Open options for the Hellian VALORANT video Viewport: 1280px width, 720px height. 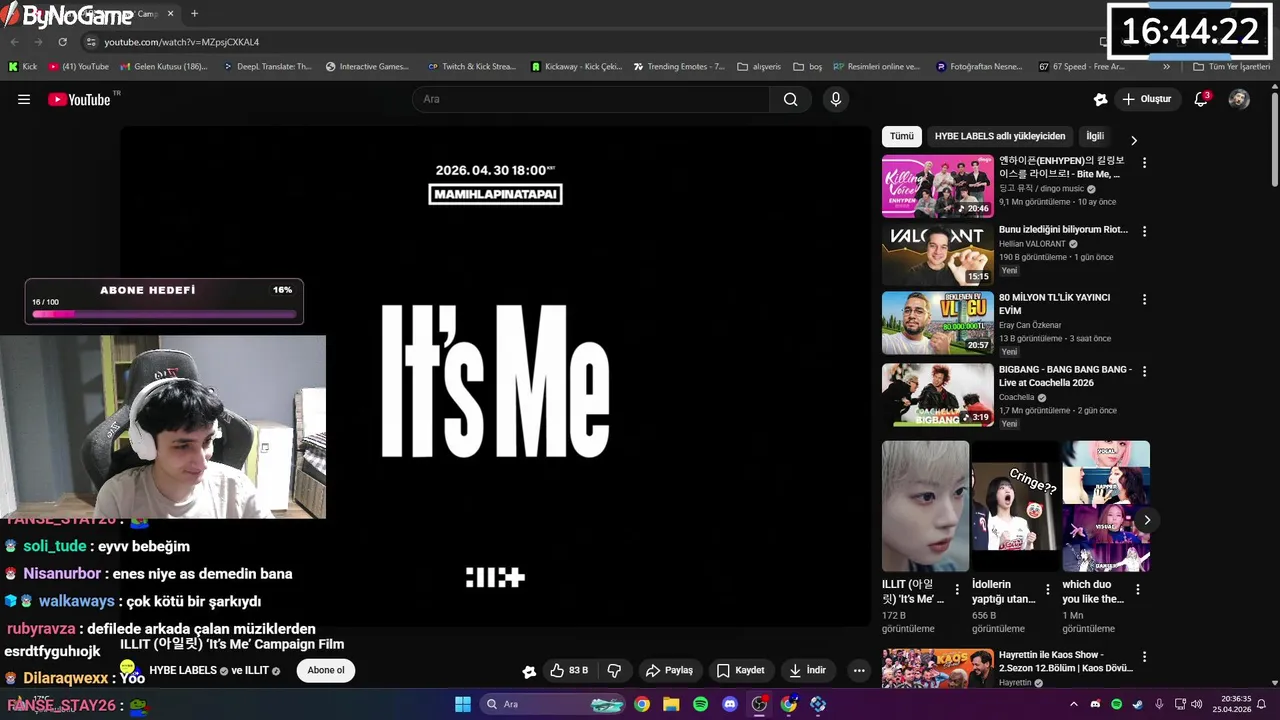tap(1145, 231)
